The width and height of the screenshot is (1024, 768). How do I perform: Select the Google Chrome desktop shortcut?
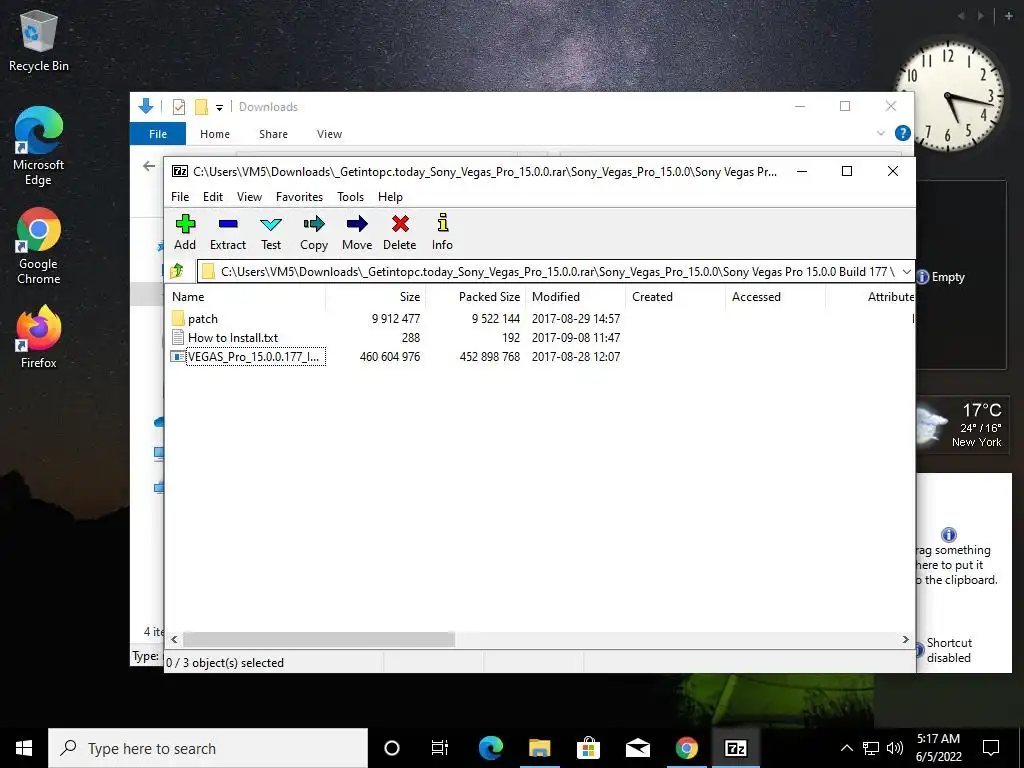tap(39, 247)
